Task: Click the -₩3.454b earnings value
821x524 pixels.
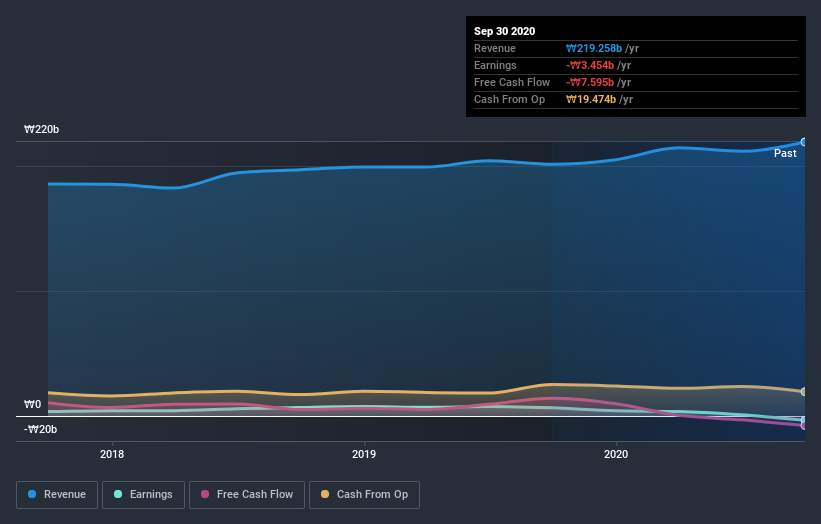Action: coord(590,65)
